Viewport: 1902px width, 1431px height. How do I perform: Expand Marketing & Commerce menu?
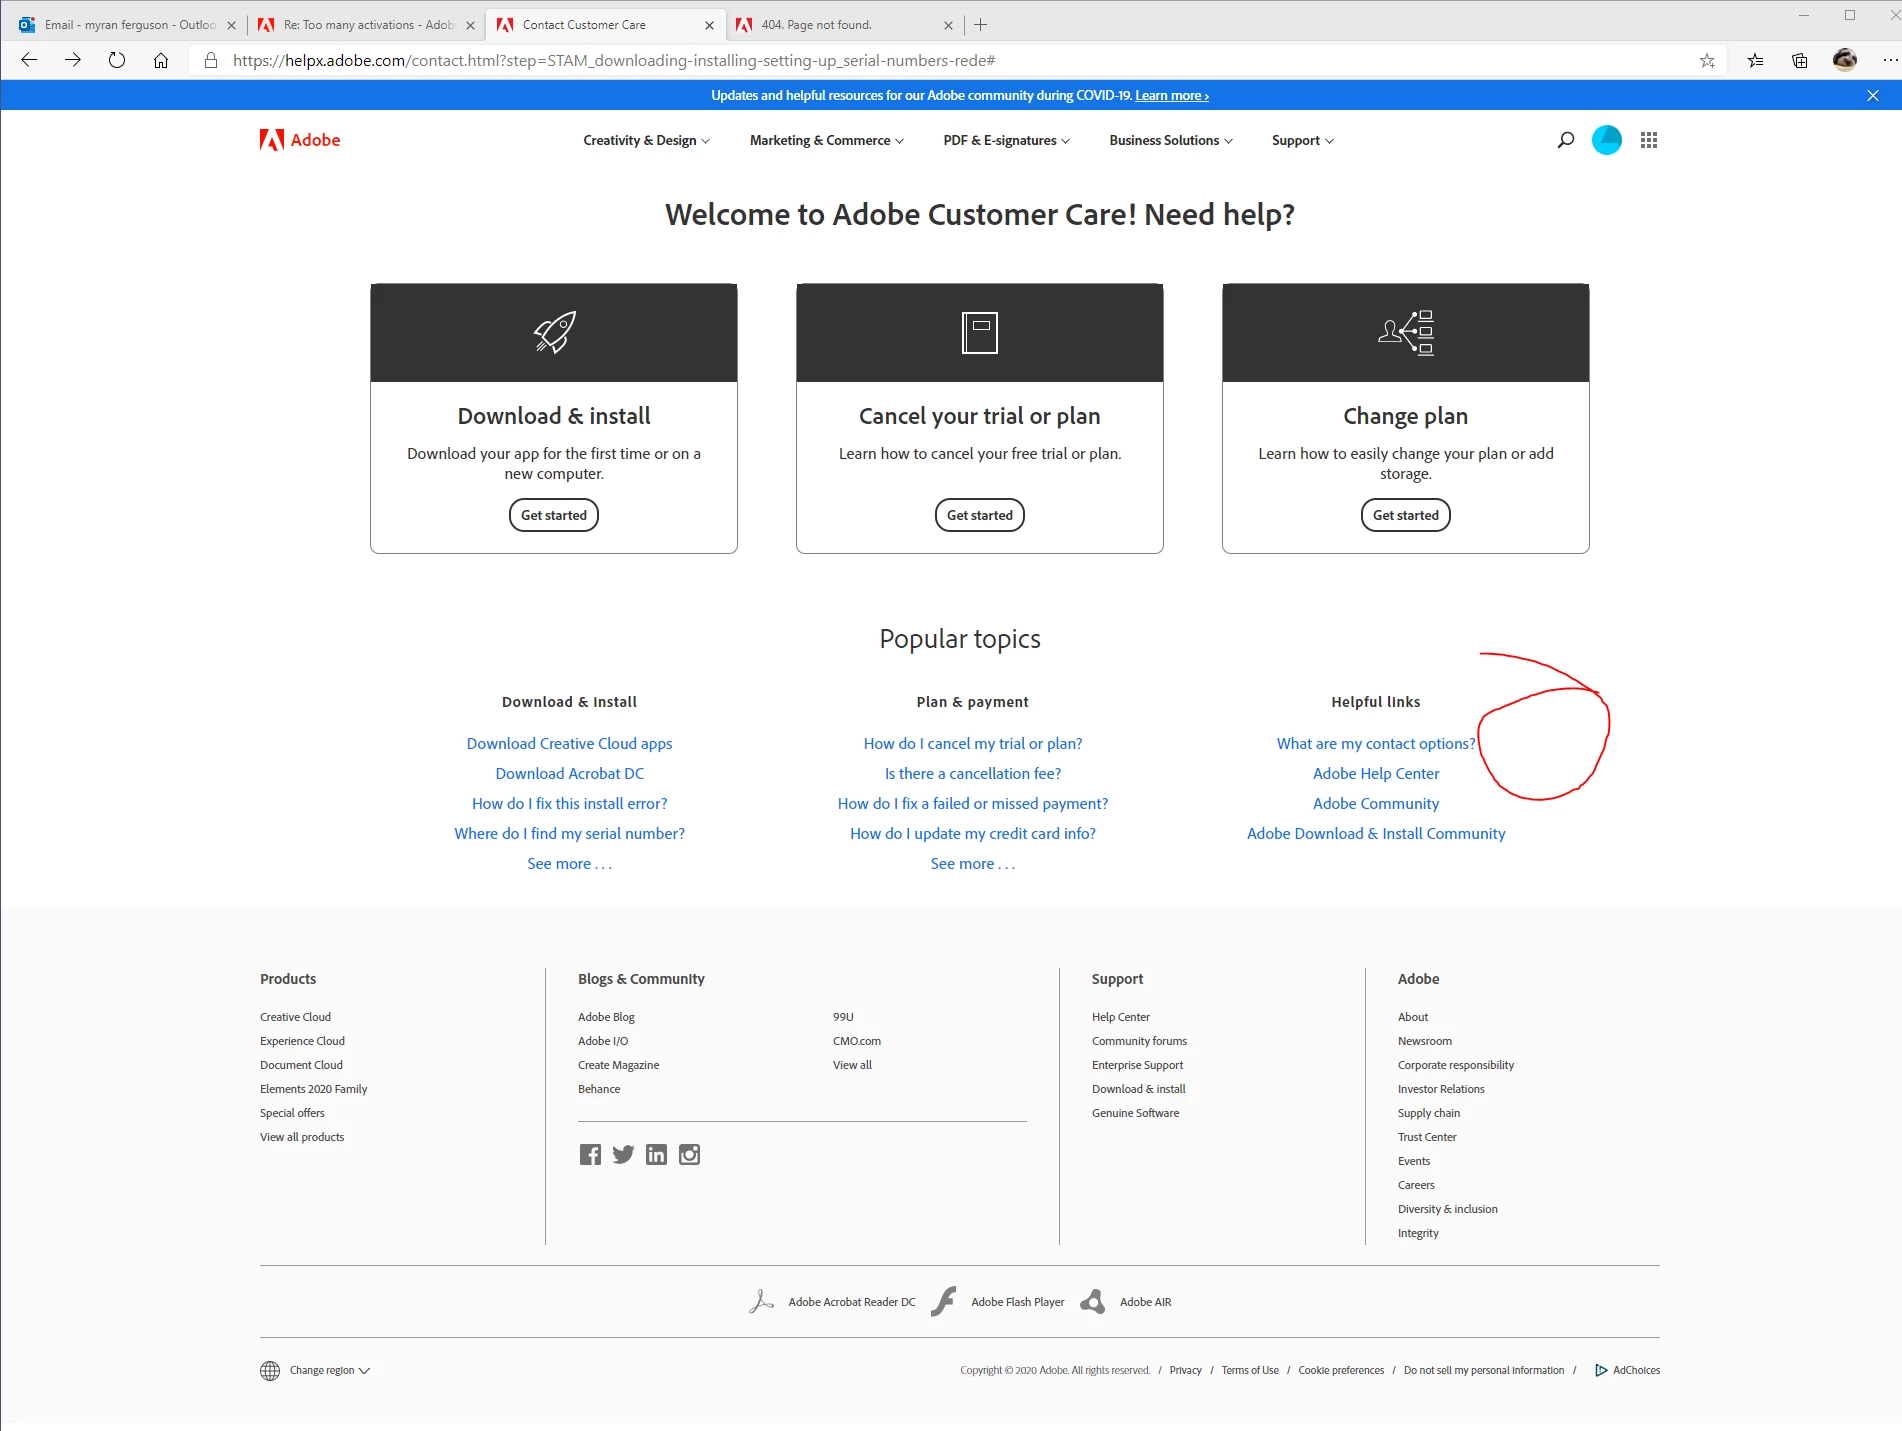[x=826, y=140]
